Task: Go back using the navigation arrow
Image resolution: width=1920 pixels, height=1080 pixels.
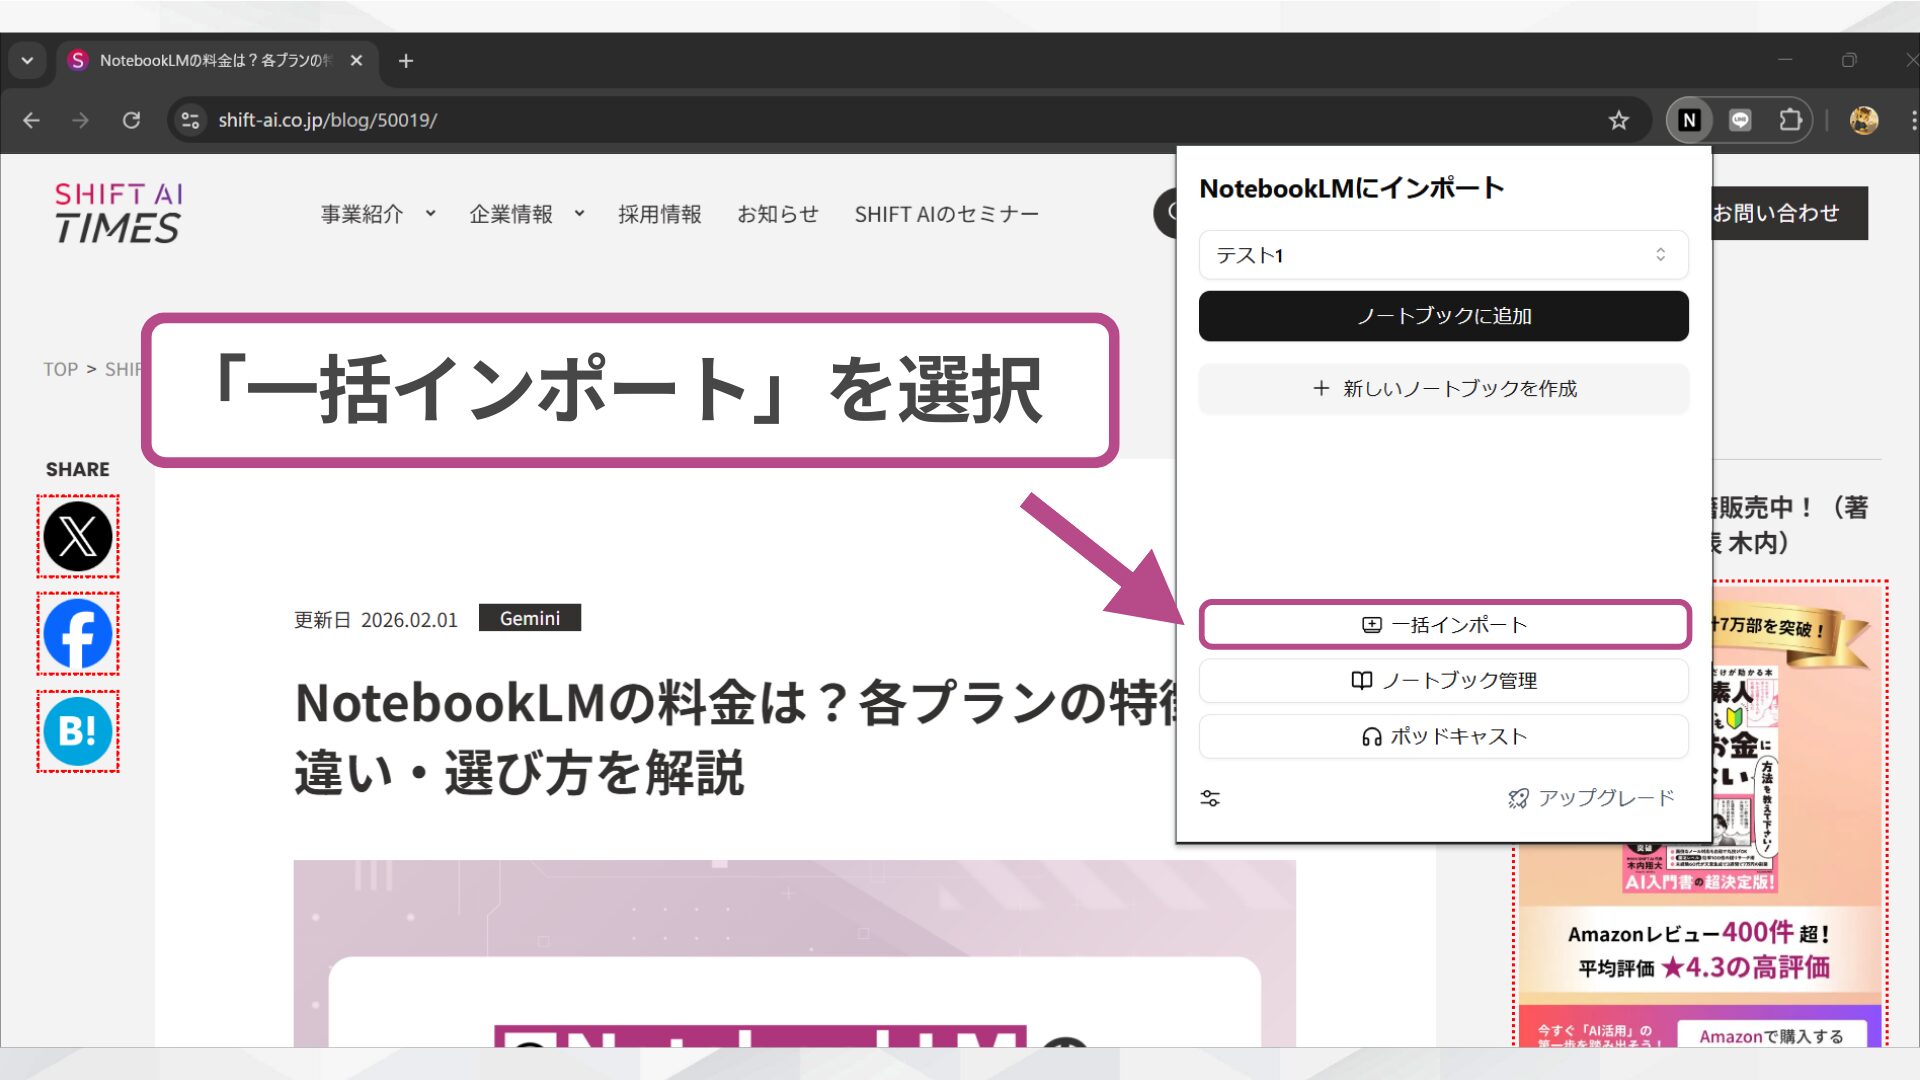Action: [x=32, y=119]
